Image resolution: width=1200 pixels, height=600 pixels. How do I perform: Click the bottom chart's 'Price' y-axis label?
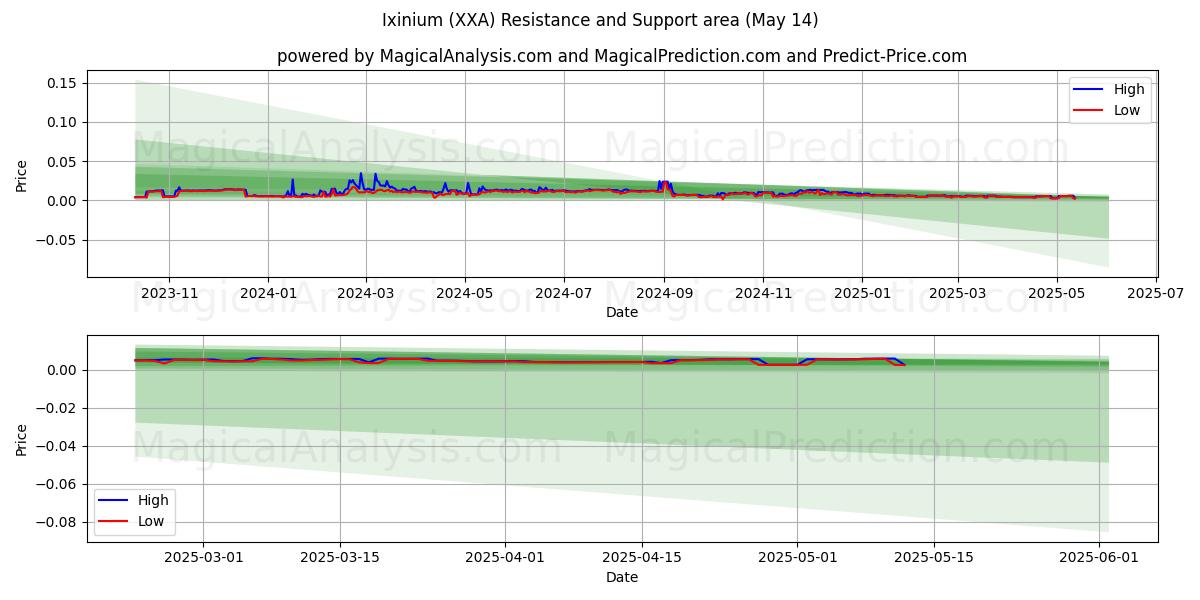22,438
